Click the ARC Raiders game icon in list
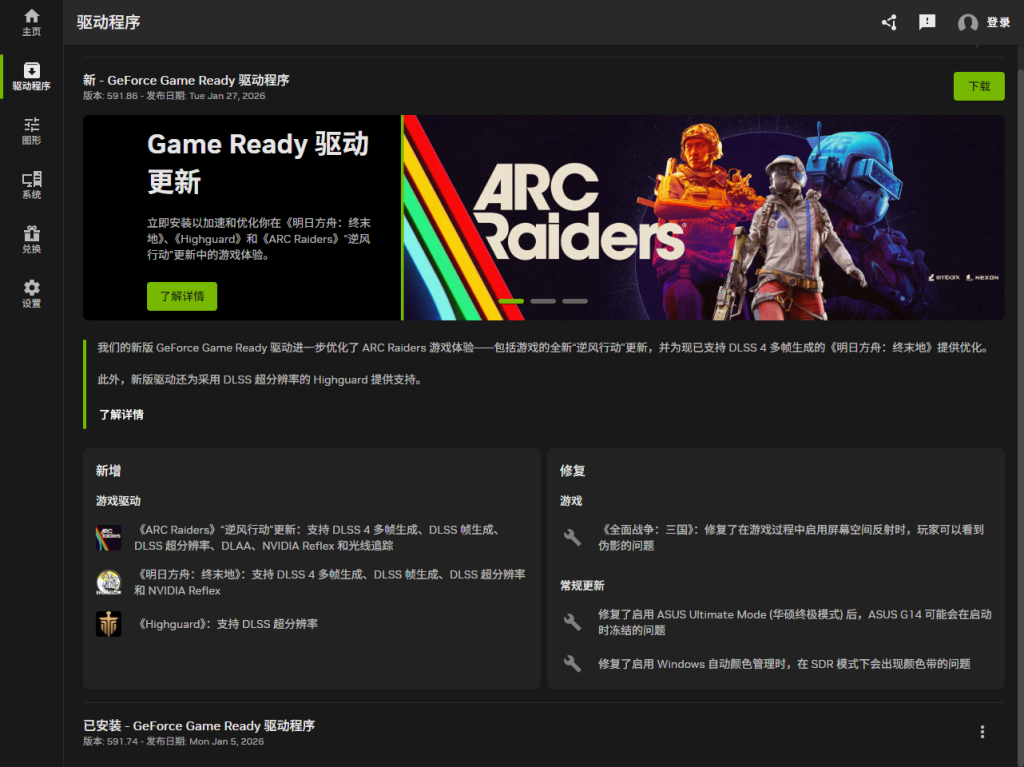The height and width of the screenshot is (767, 1024). click(x=108, y=538)
